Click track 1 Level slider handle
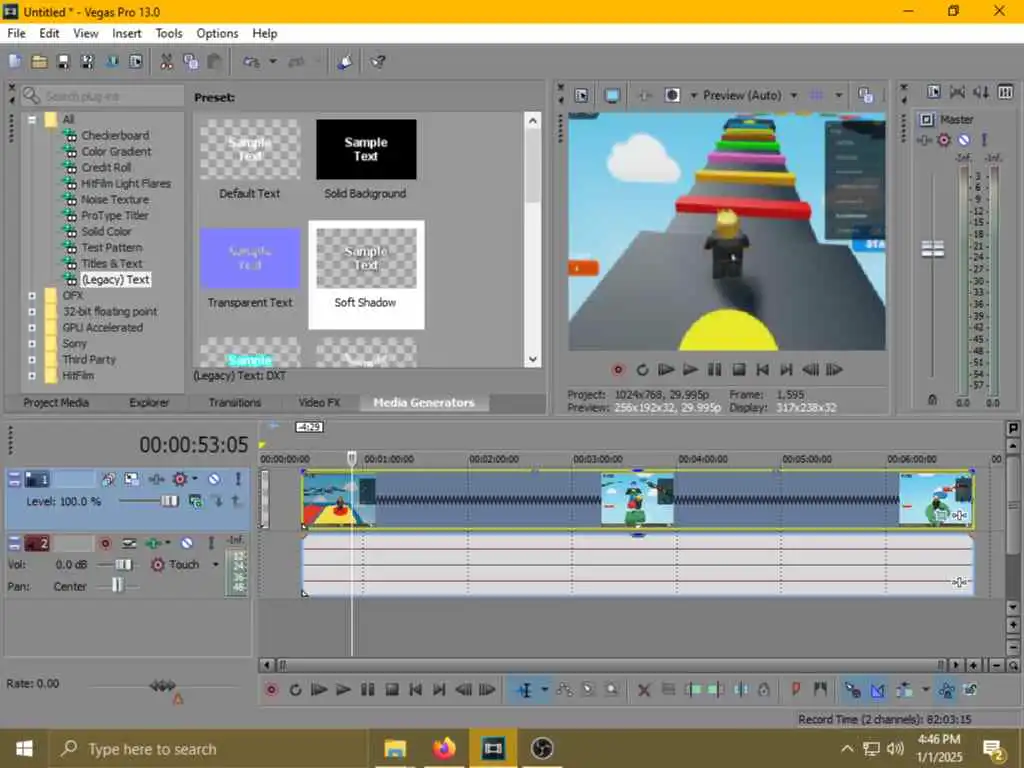Viewport: 1024px width, 768px height. 170,502
